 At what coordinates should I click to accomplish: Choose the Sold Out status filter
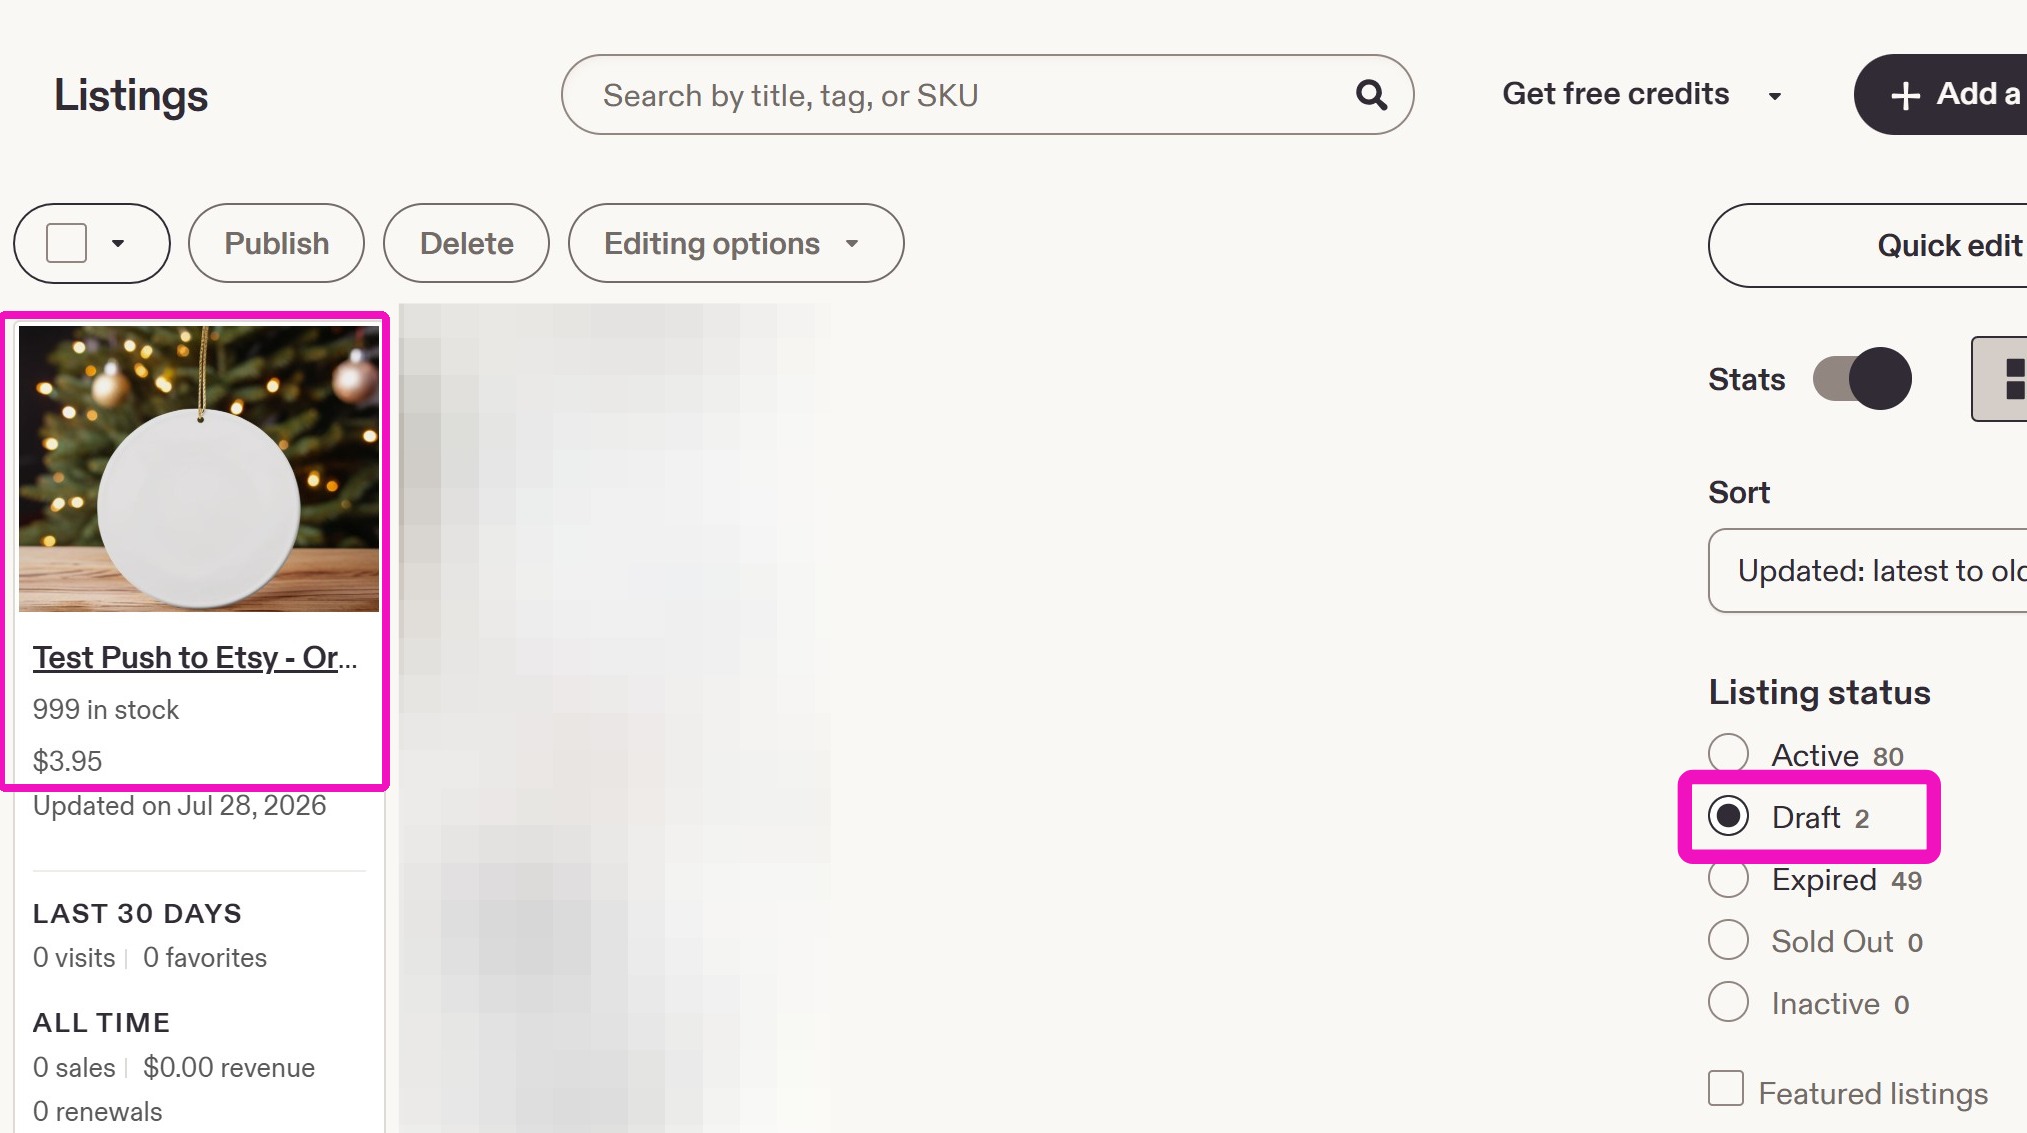pos(1729,940)
